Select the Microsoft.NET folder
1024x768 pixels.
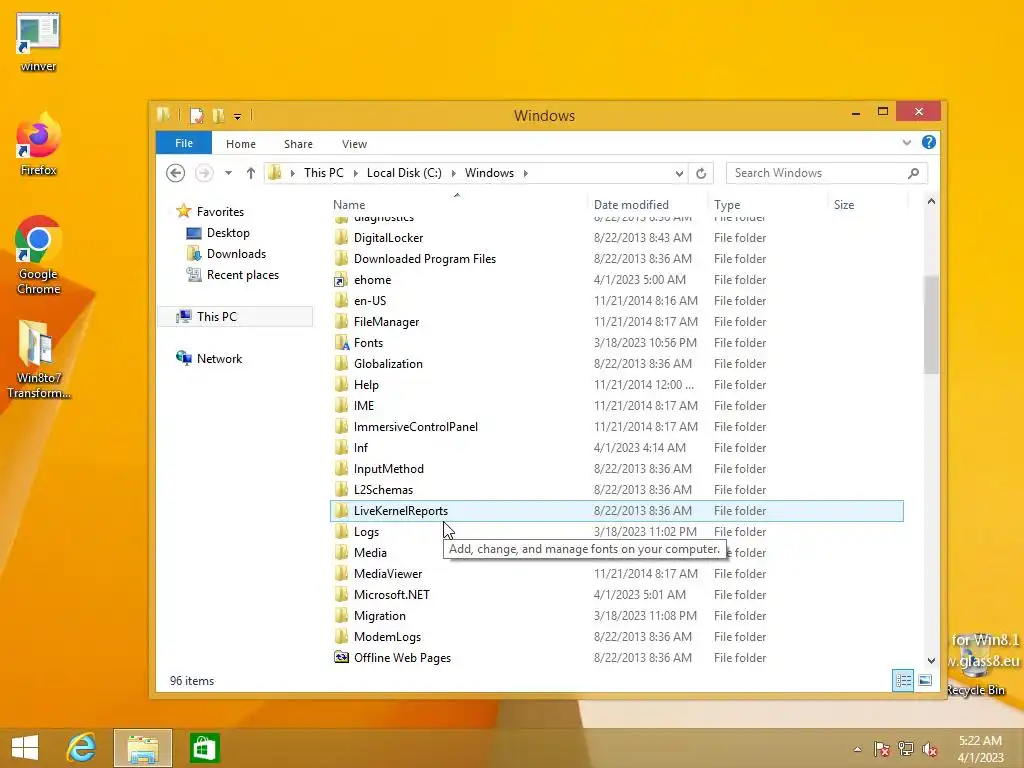[617, 595]
